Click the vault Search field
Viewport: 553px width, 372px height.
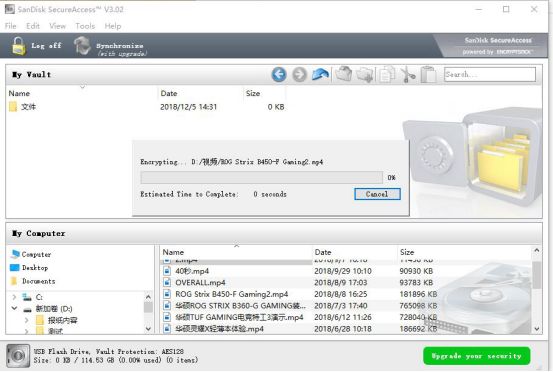click(x=490, y=74)
